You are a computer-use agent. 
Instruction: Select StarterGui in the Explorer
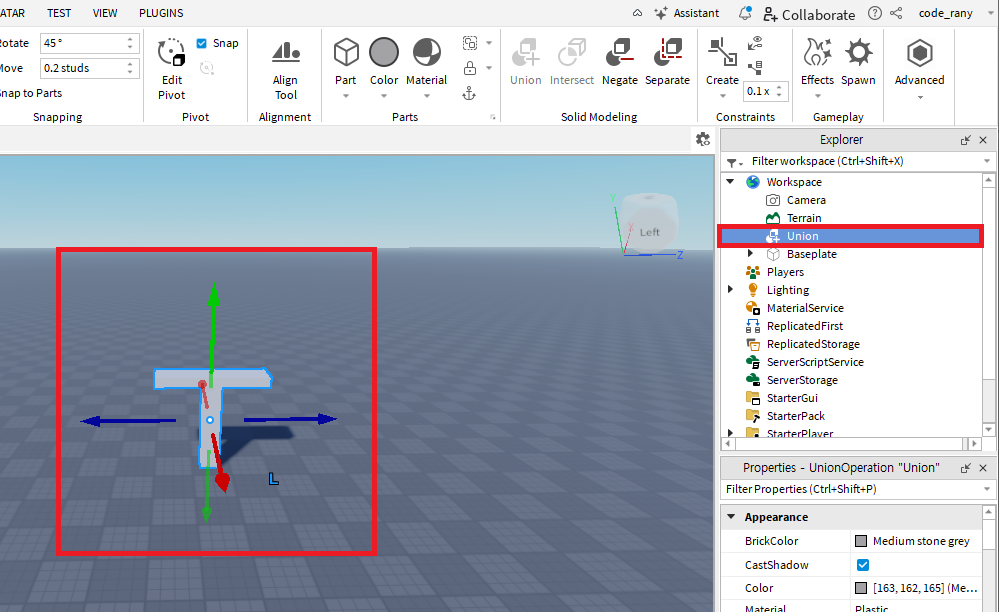coord(792,398)
